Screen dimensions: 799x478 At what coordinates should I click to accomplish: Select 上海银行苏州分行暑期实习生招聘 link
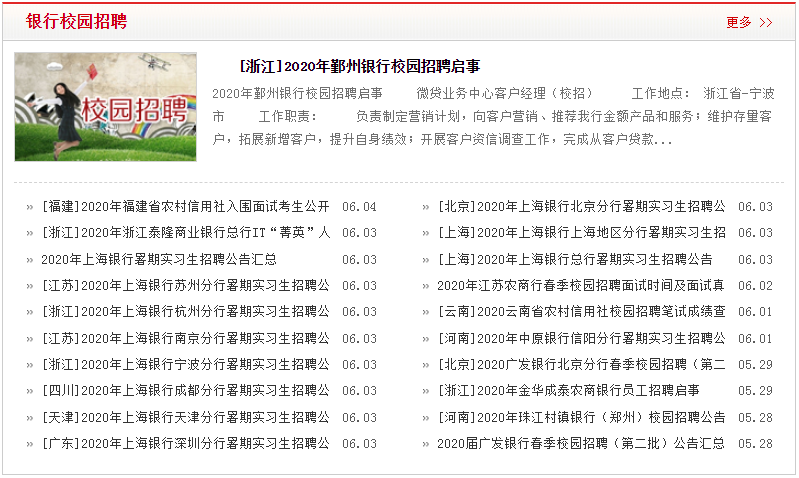pos(185,286)
